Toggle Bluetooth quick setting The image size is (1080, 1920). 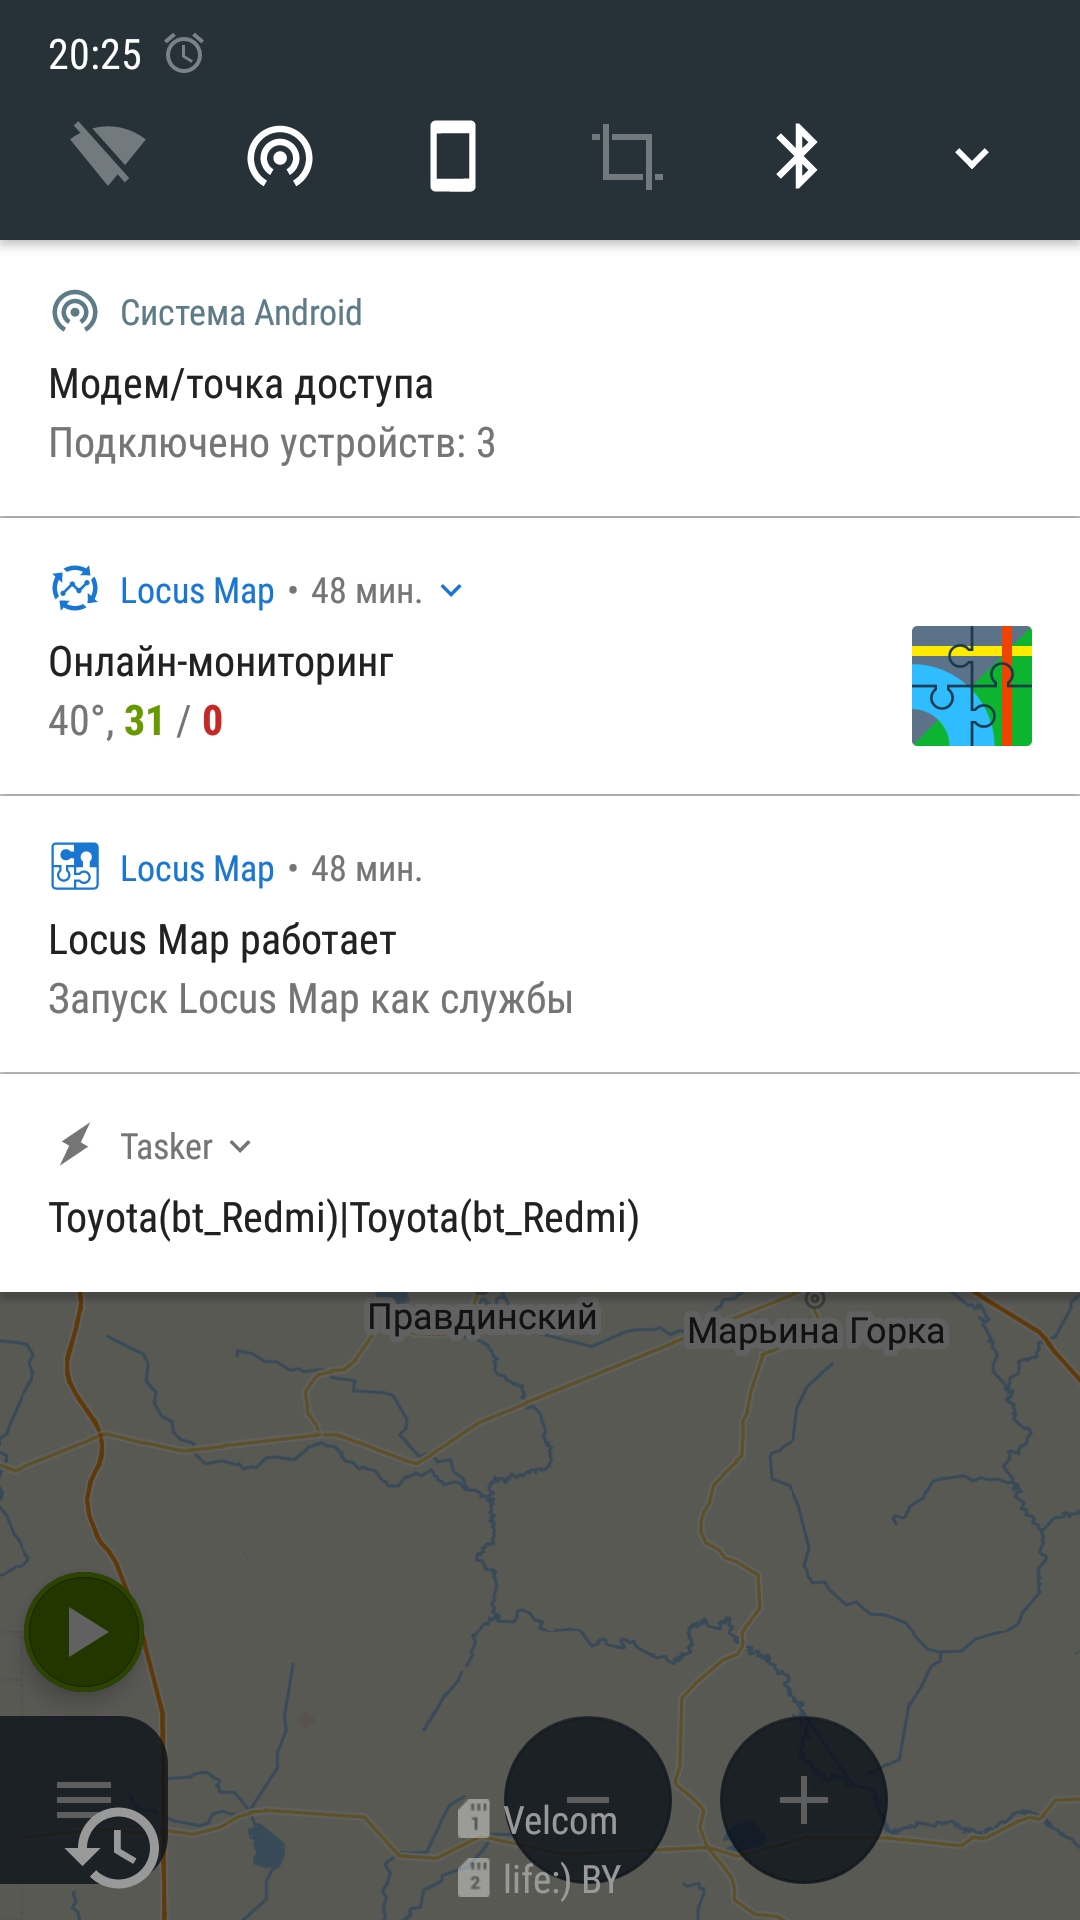[x=797, y=156]
